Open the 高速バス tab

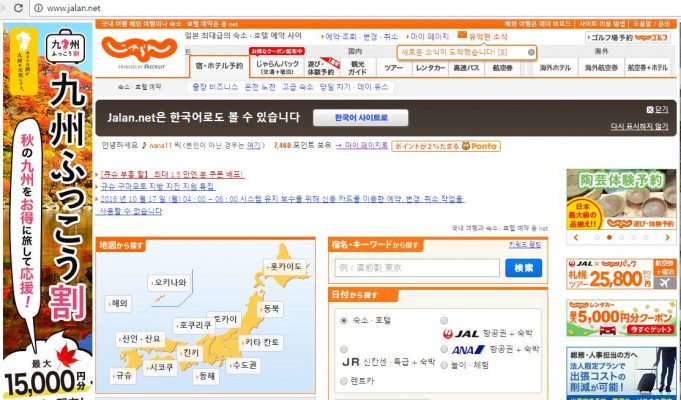pos(466,67)
